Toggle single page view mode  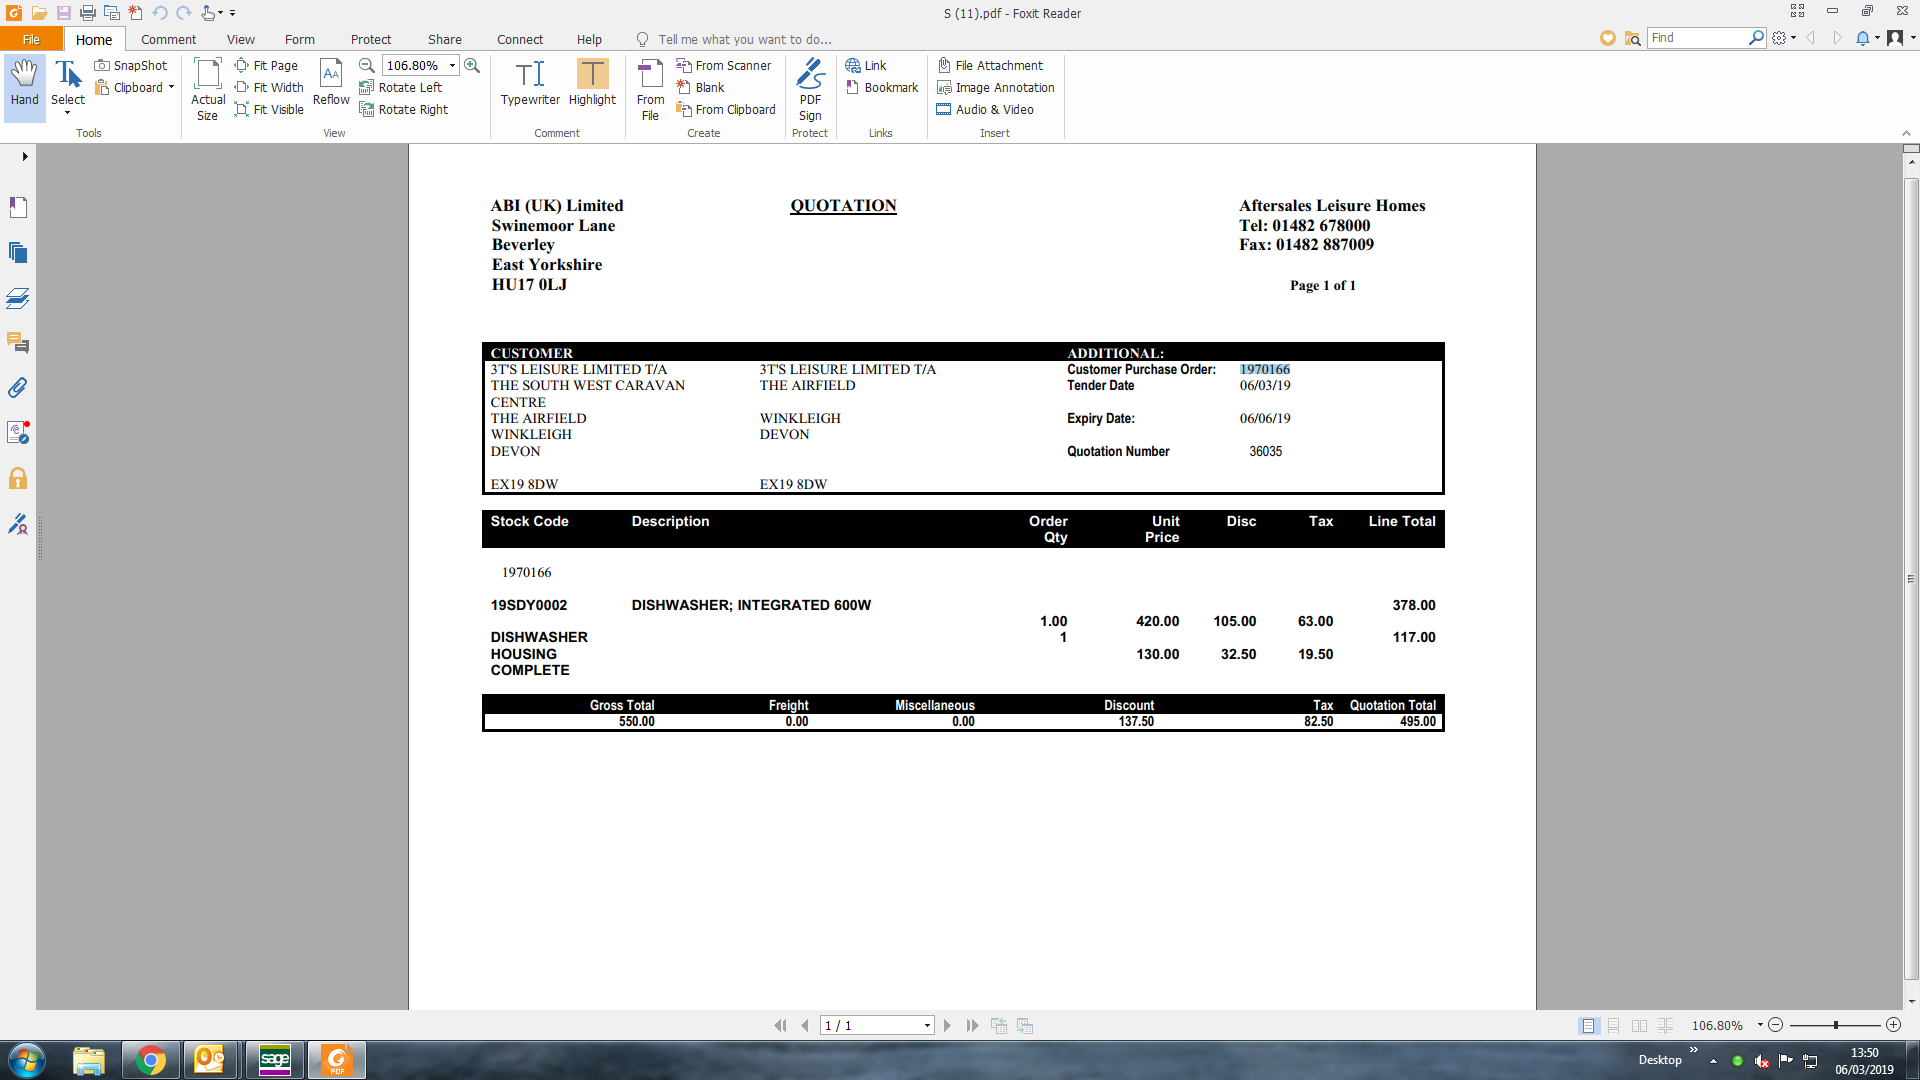click(x=1588, y=1026)
